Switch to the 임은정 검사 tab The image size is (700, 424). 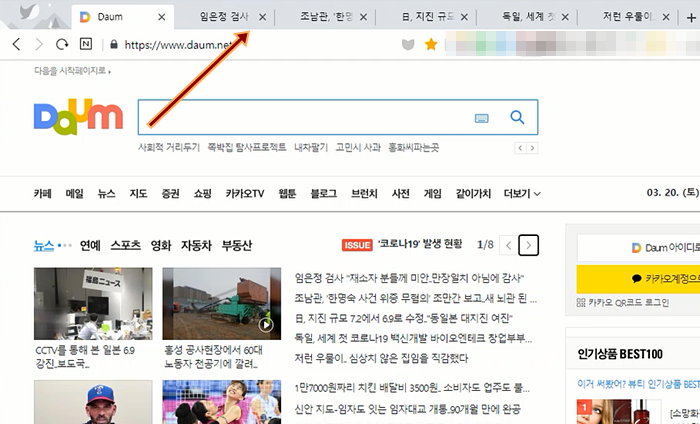pos(223,17)
